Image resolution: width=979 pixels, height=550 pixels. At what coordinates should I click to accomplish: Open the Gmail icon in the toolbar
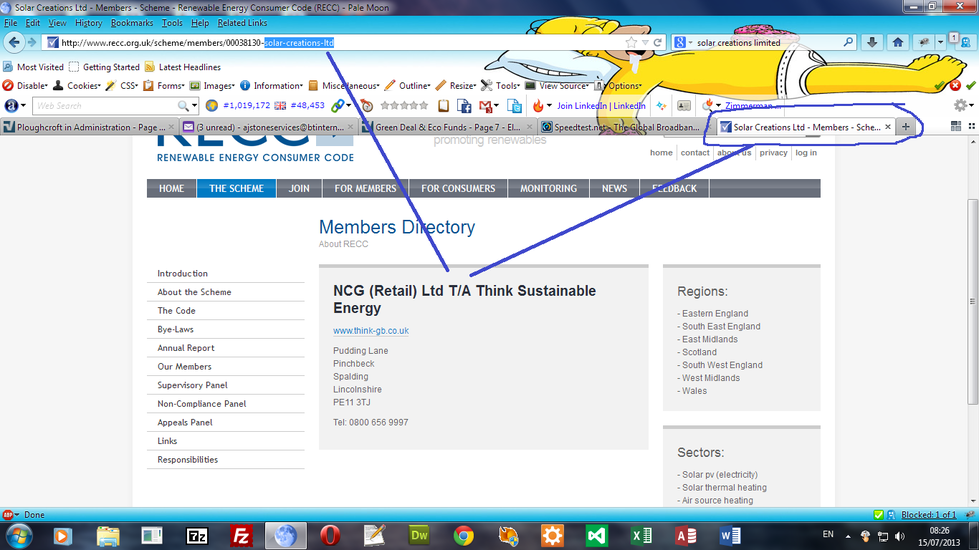(x=485, y=106)
